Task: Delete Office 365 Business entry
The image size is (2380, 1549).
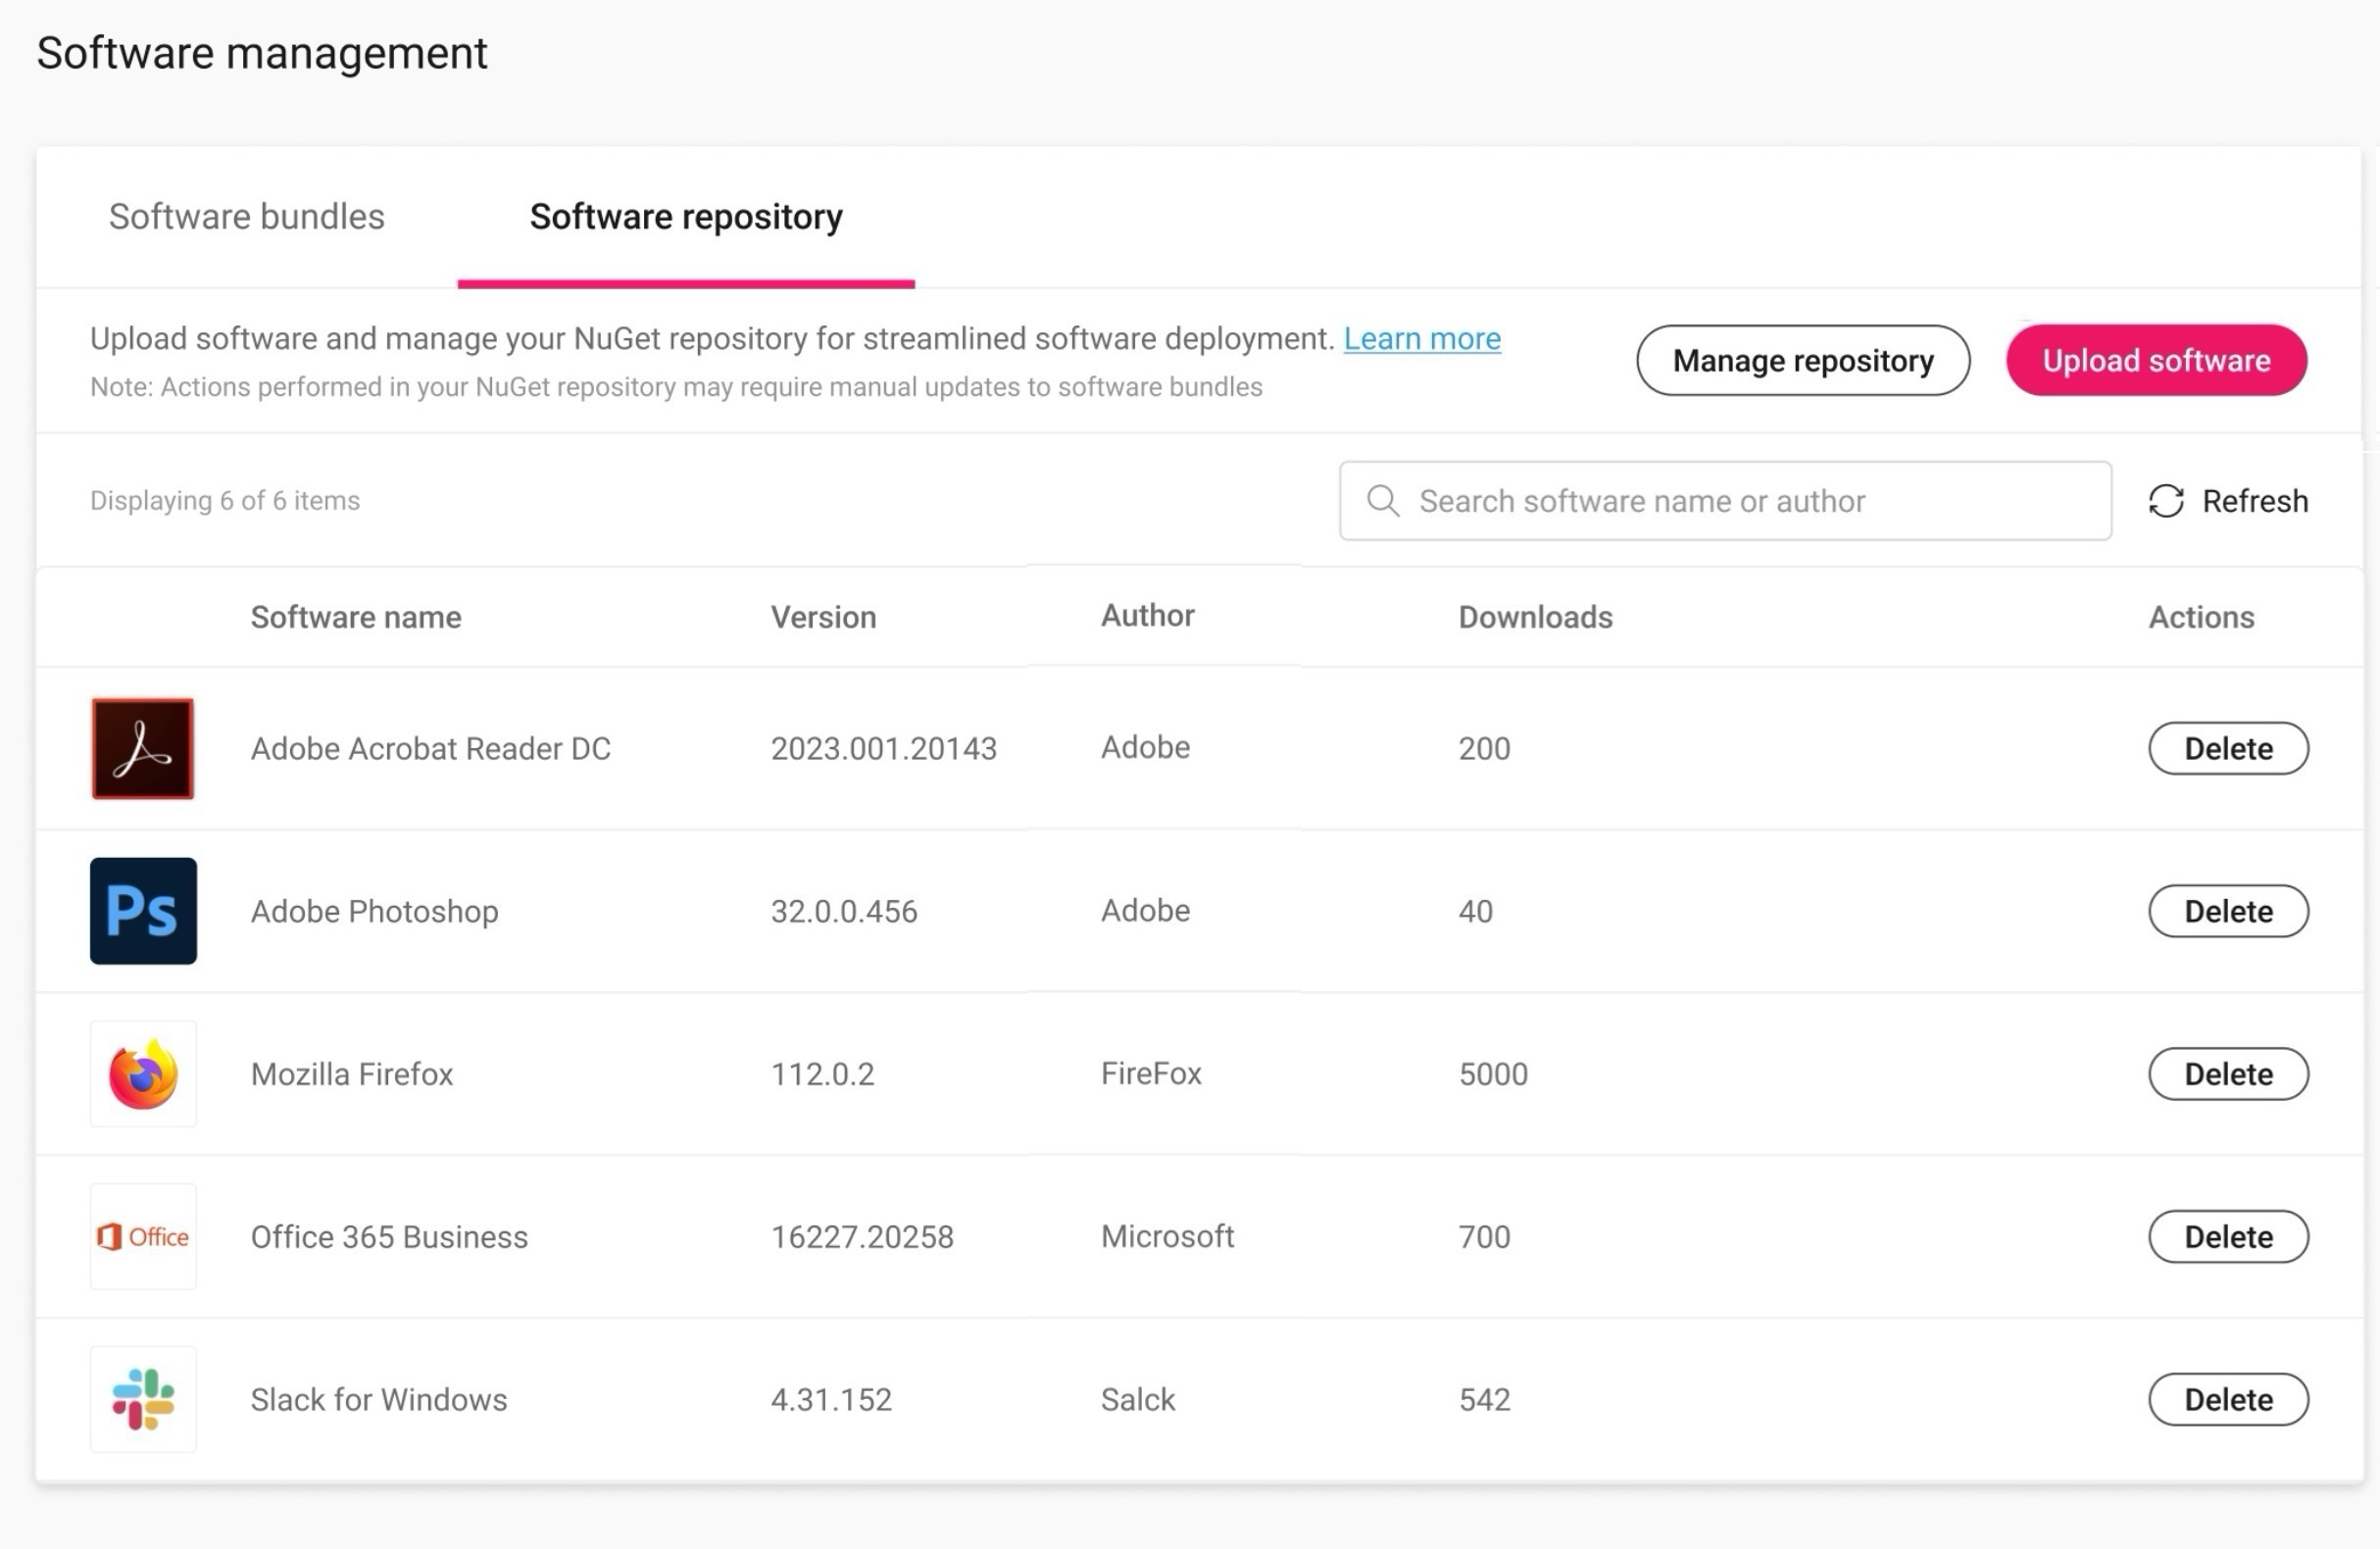Action: pos(2228,1237)
